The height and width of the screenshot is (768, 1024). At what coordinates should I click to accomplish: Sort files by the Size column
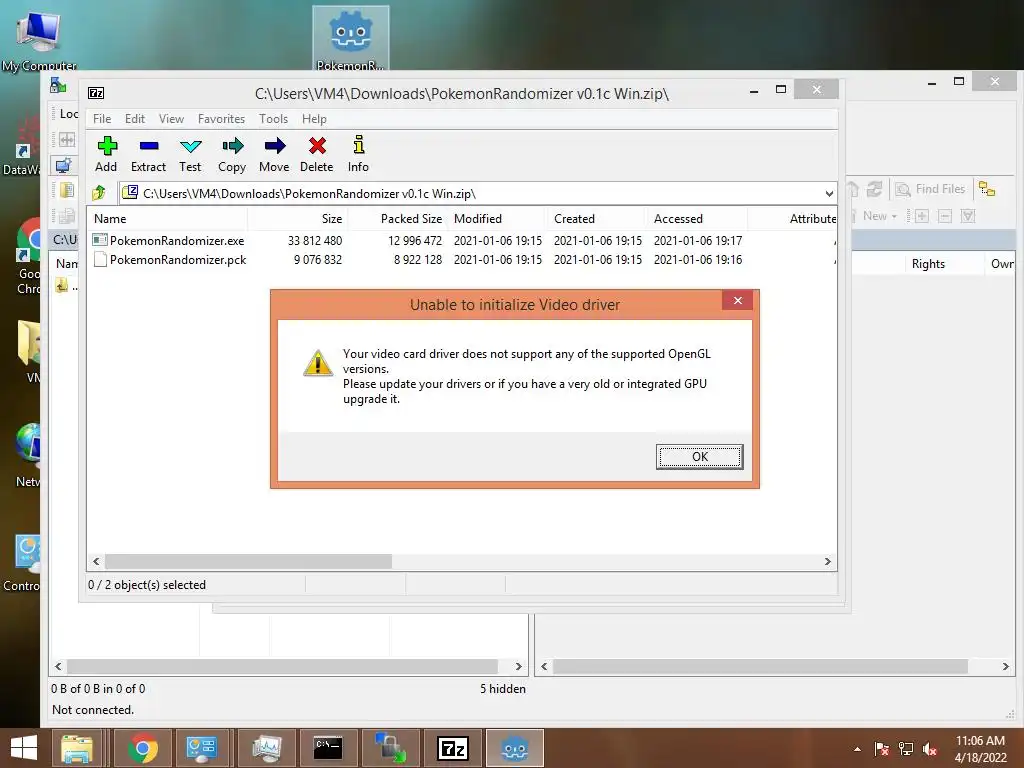click(298, 219)
